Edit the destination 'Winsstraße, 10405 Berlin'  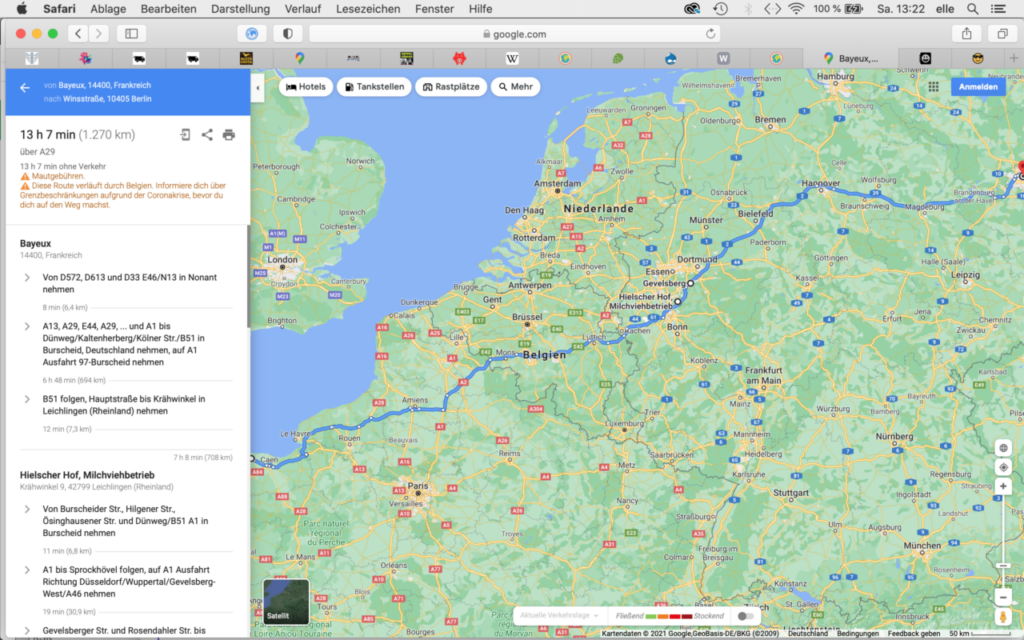(x=107, y=99)
